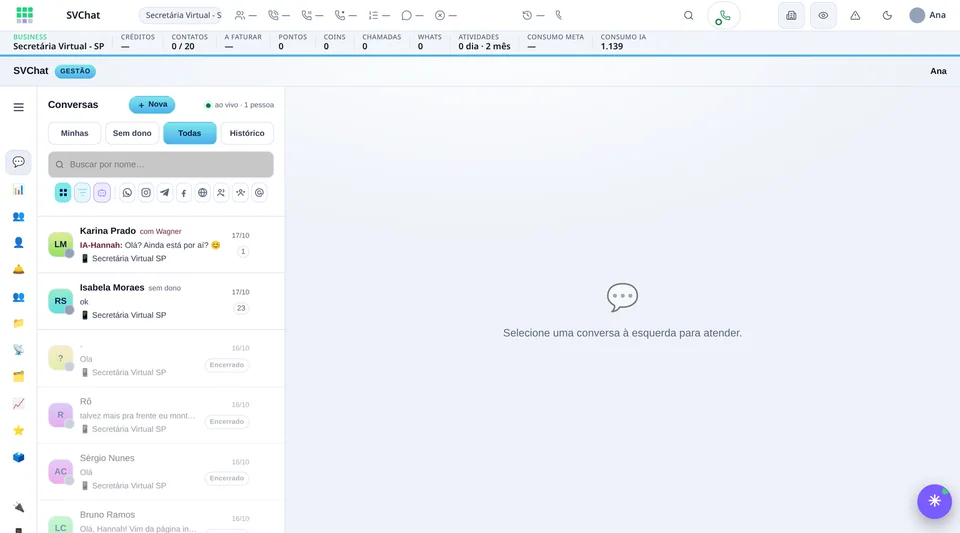Toggle dark mode moon icon
Image resolution: width=960 pixels, height=533 pixels.
[x=887, y=15]
